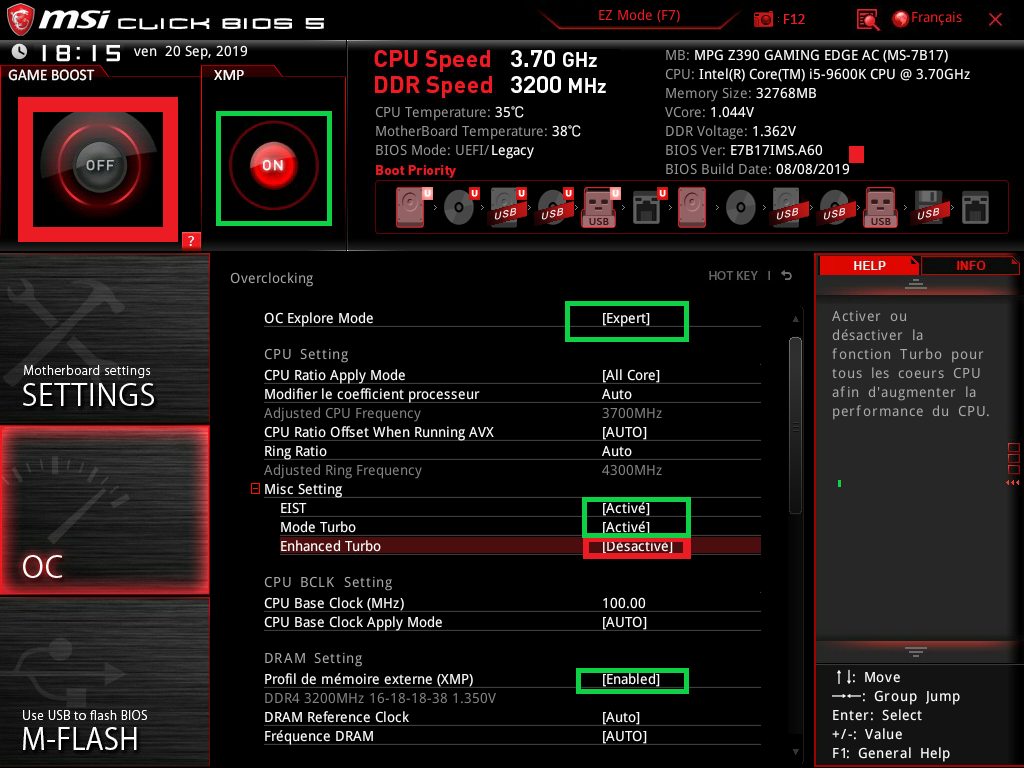Viewport: 1024px width, 768px height.
Task: Select the legacy hard disk boot icon
Action: (x=692, y=207)
